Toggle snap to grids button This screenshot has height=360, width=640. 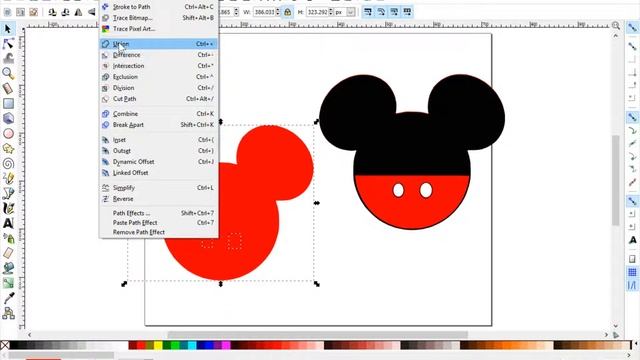coord(632,272)
